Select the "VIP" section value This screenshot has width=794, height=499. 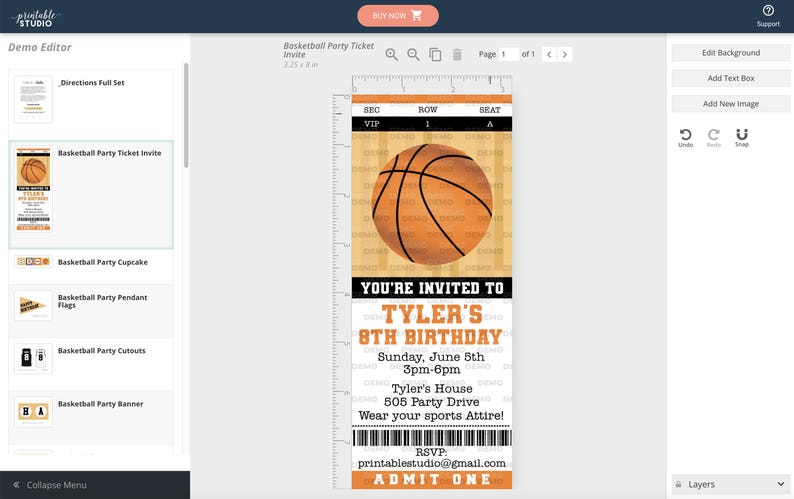pyautogui.click(x=372, y=124)
